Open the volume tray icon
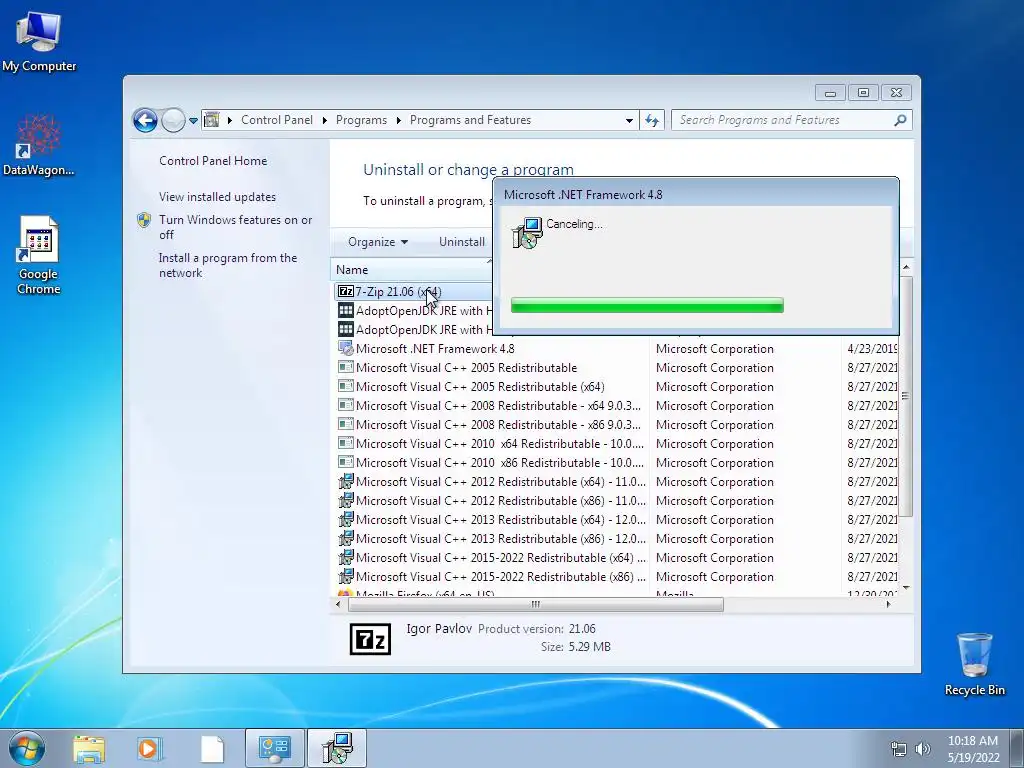 [923, 749]
